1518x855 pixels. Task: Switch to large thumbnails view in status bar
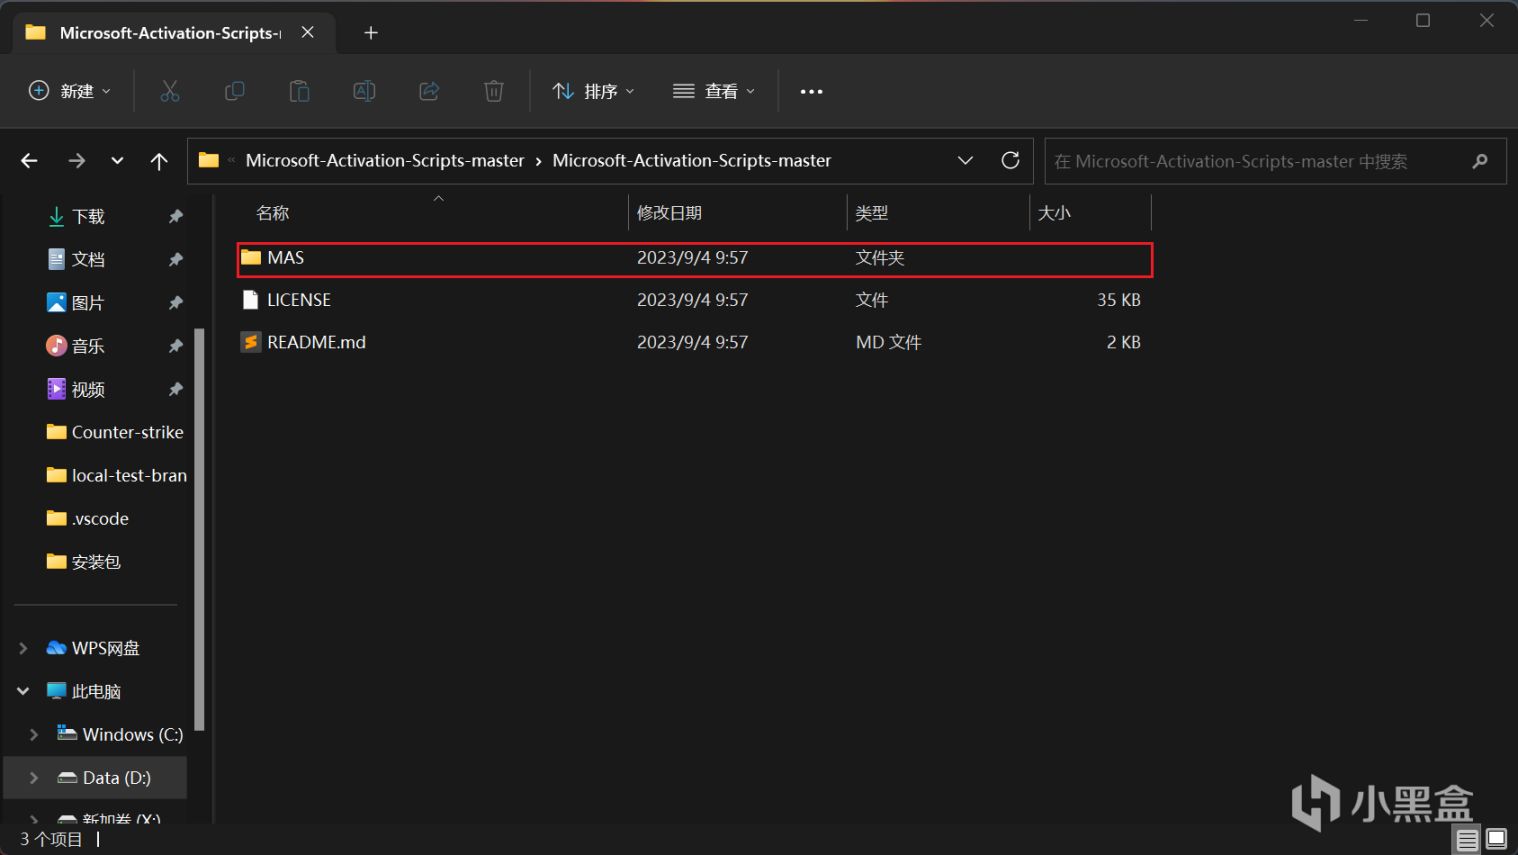(1496, 839)
